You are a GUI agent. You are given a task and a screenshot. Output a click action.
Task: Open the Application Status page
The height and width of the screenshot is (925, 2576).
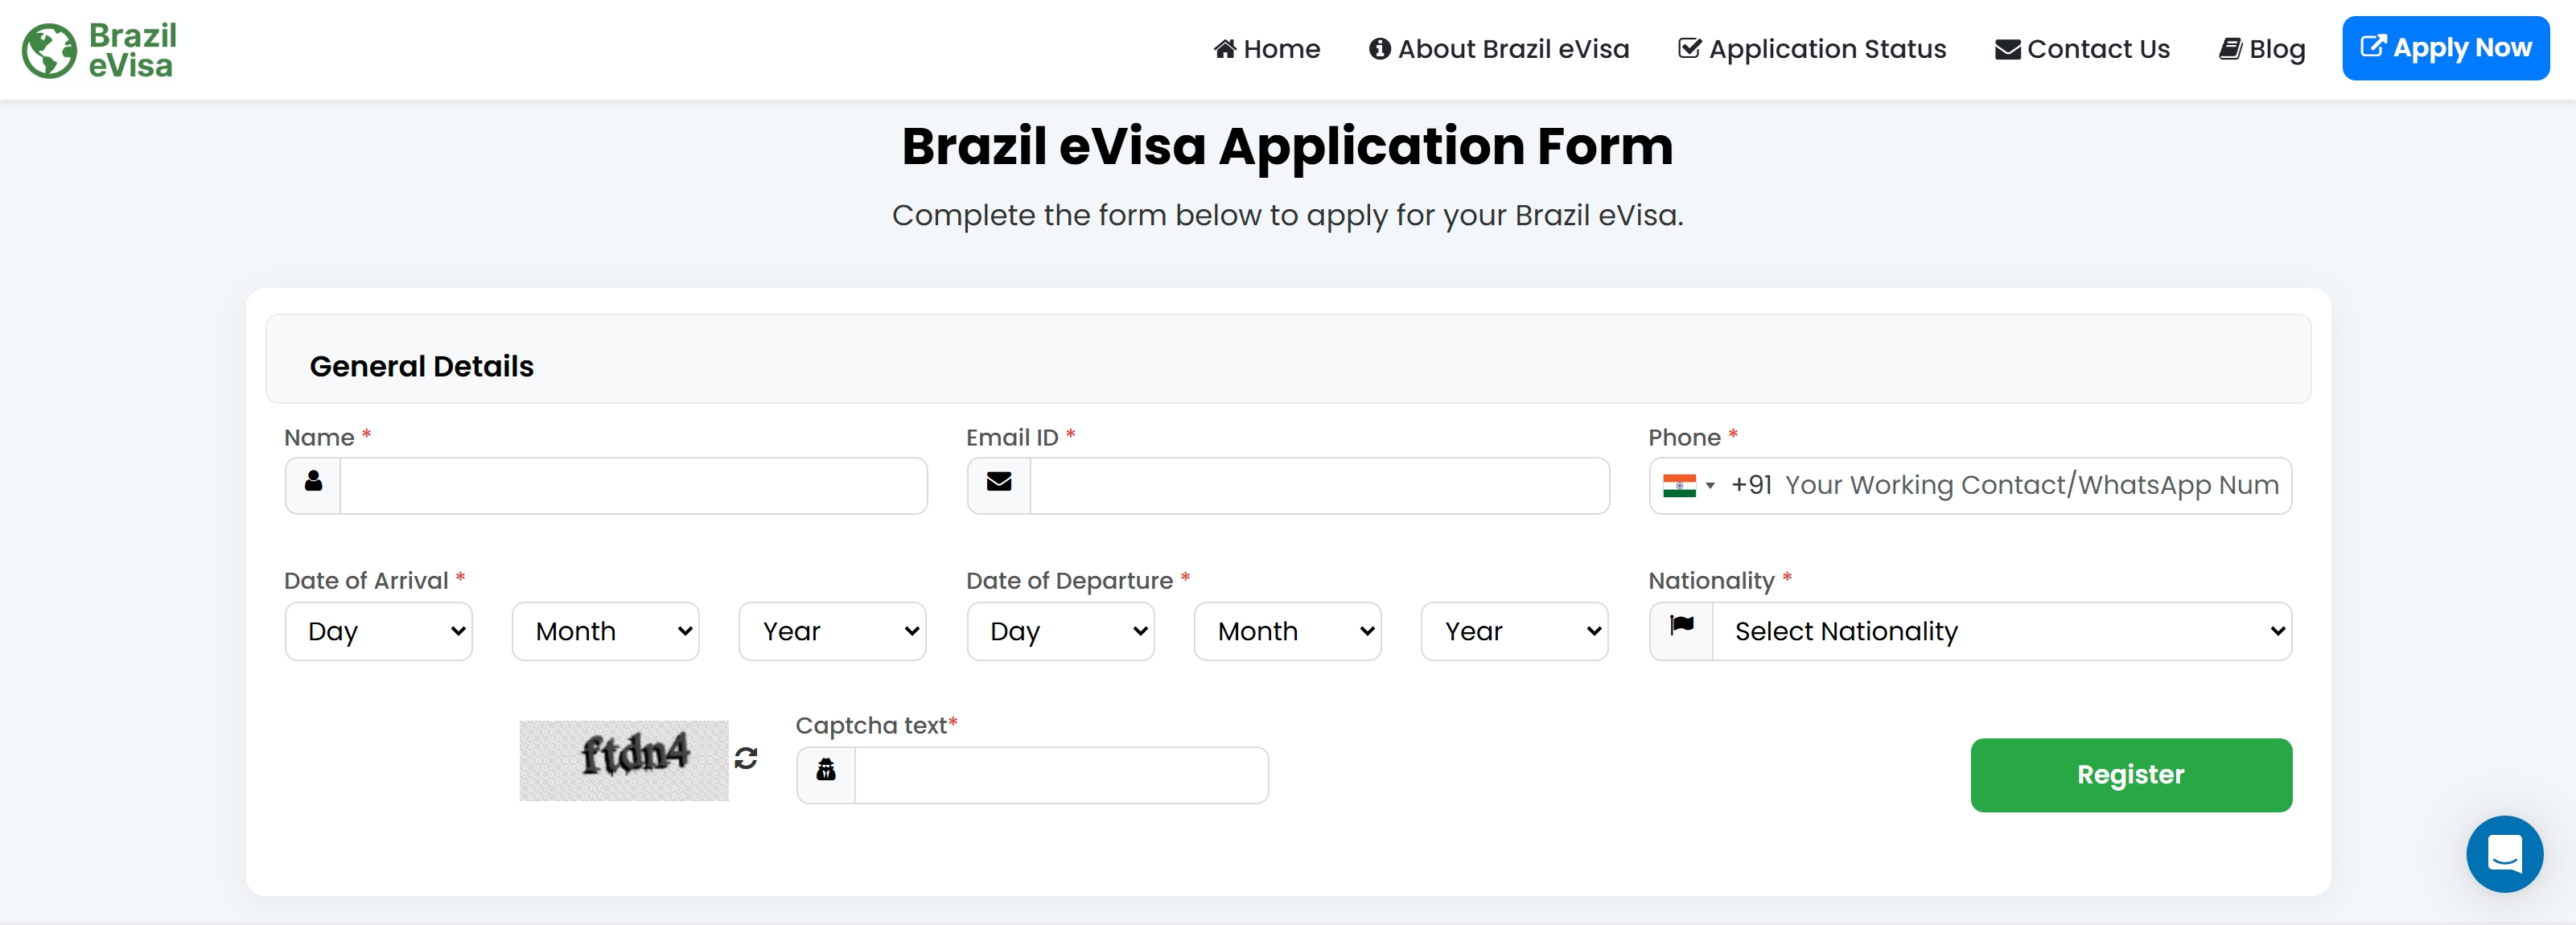click(x=1812, y=49)
